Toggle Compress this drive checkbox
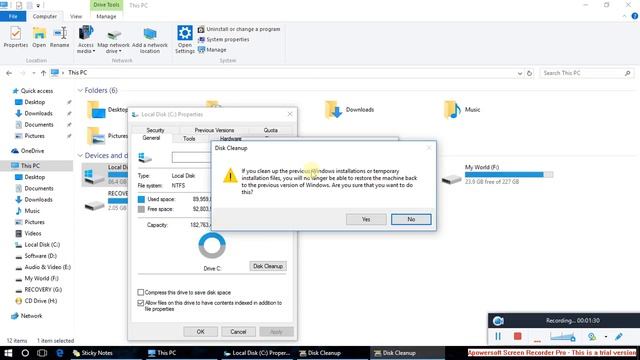Viewport: 640px width, 360px height. 140,292
